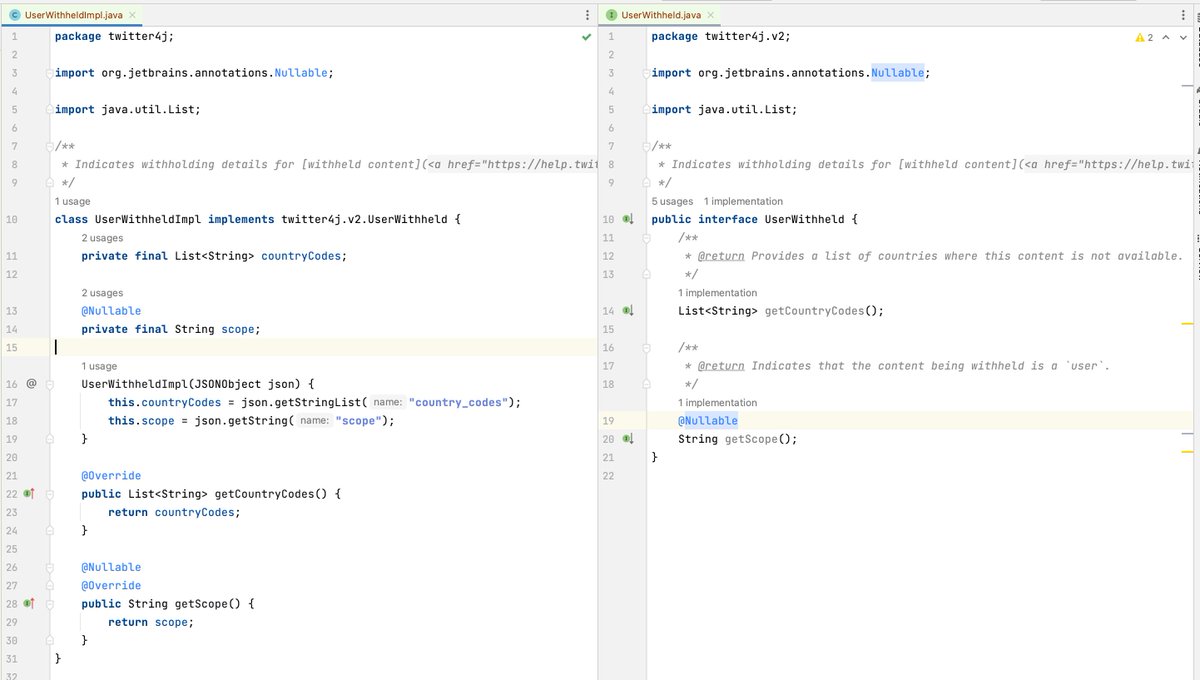Image resolution: width=1200 pixels, height=680 pixels.
Task: Click the yellow warning stripe on the right scrollbar beside line 14
Action: coord(1188,324)
